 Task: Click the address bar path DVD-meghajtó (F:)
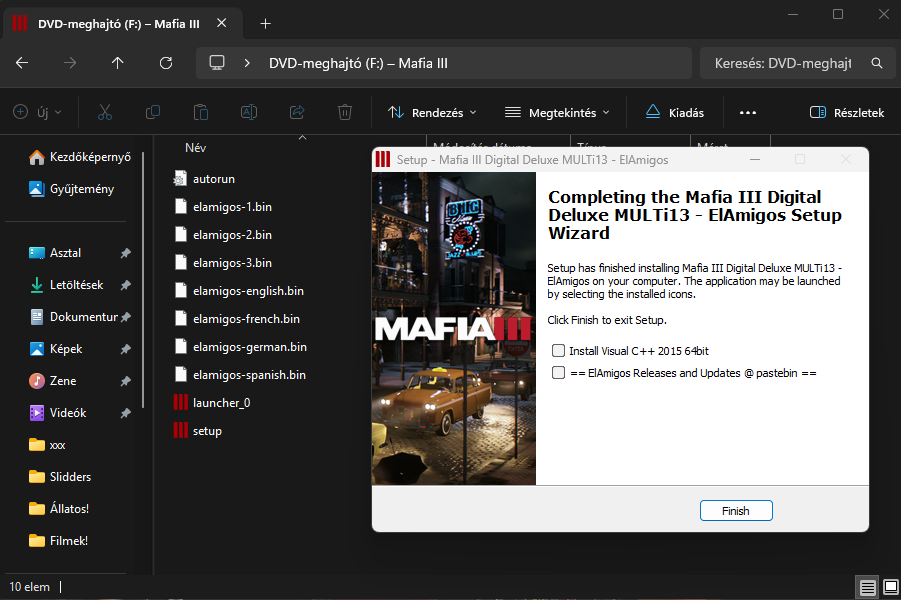pyautogui.click(x=358, y=63)
